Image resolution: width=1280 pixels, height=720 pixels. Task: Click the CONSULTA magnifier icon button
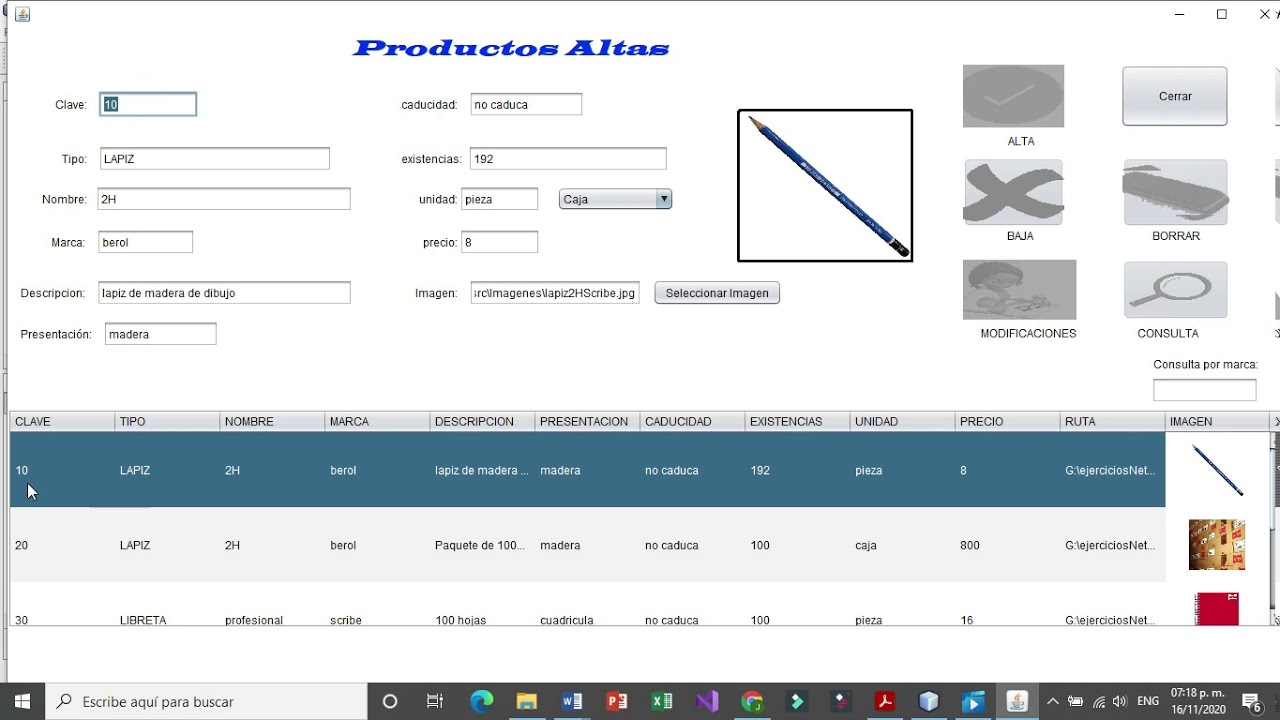point(1175,290)
